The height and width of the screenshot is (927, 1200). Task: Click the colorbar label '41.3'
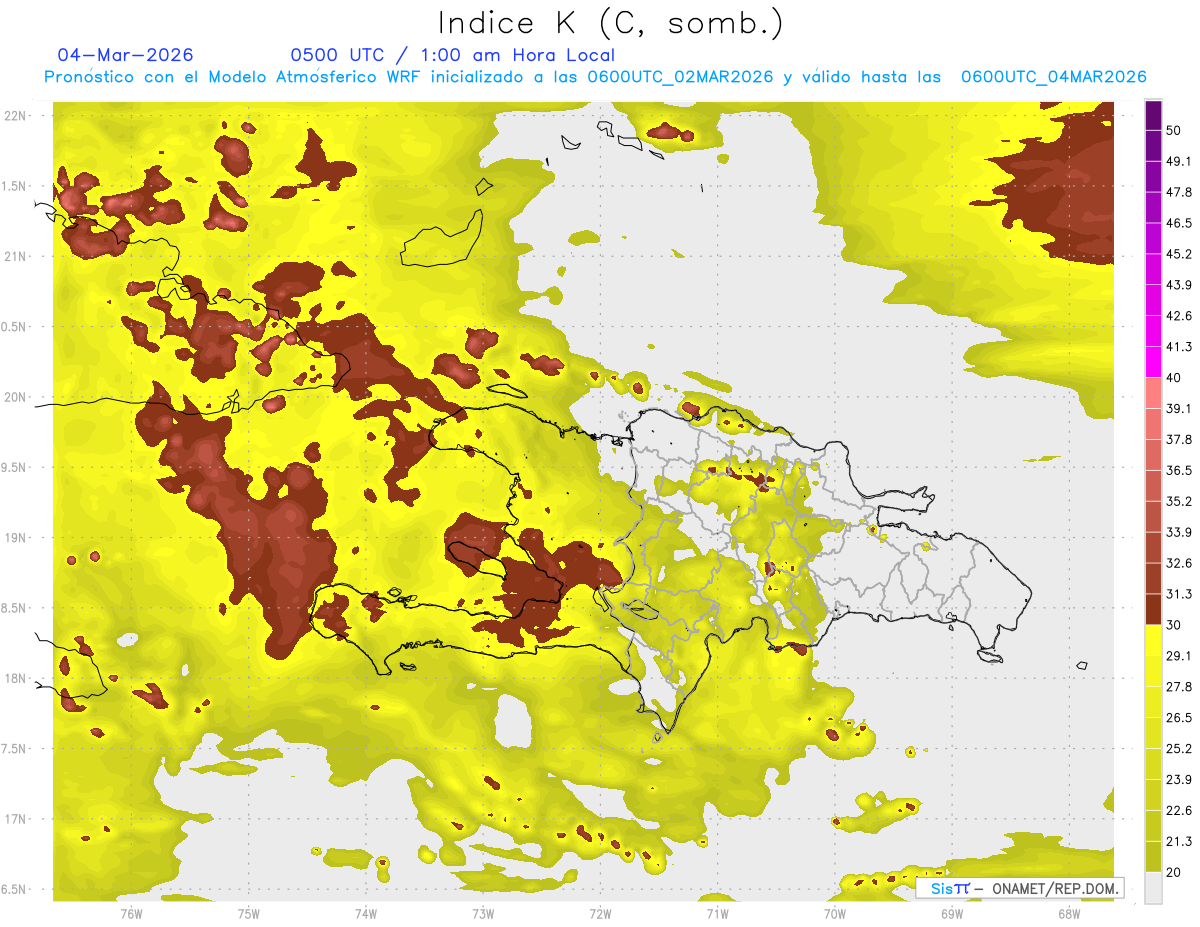tap(1179, 347)
